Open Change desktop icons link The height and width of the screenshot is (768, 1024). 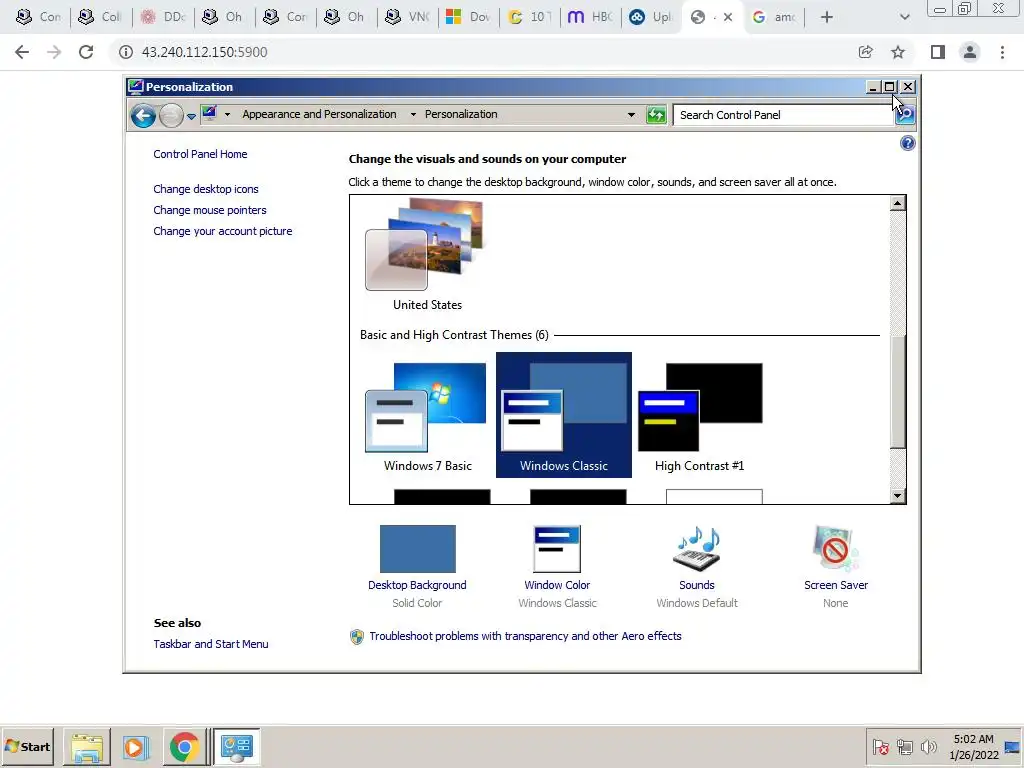coord(206,189)
